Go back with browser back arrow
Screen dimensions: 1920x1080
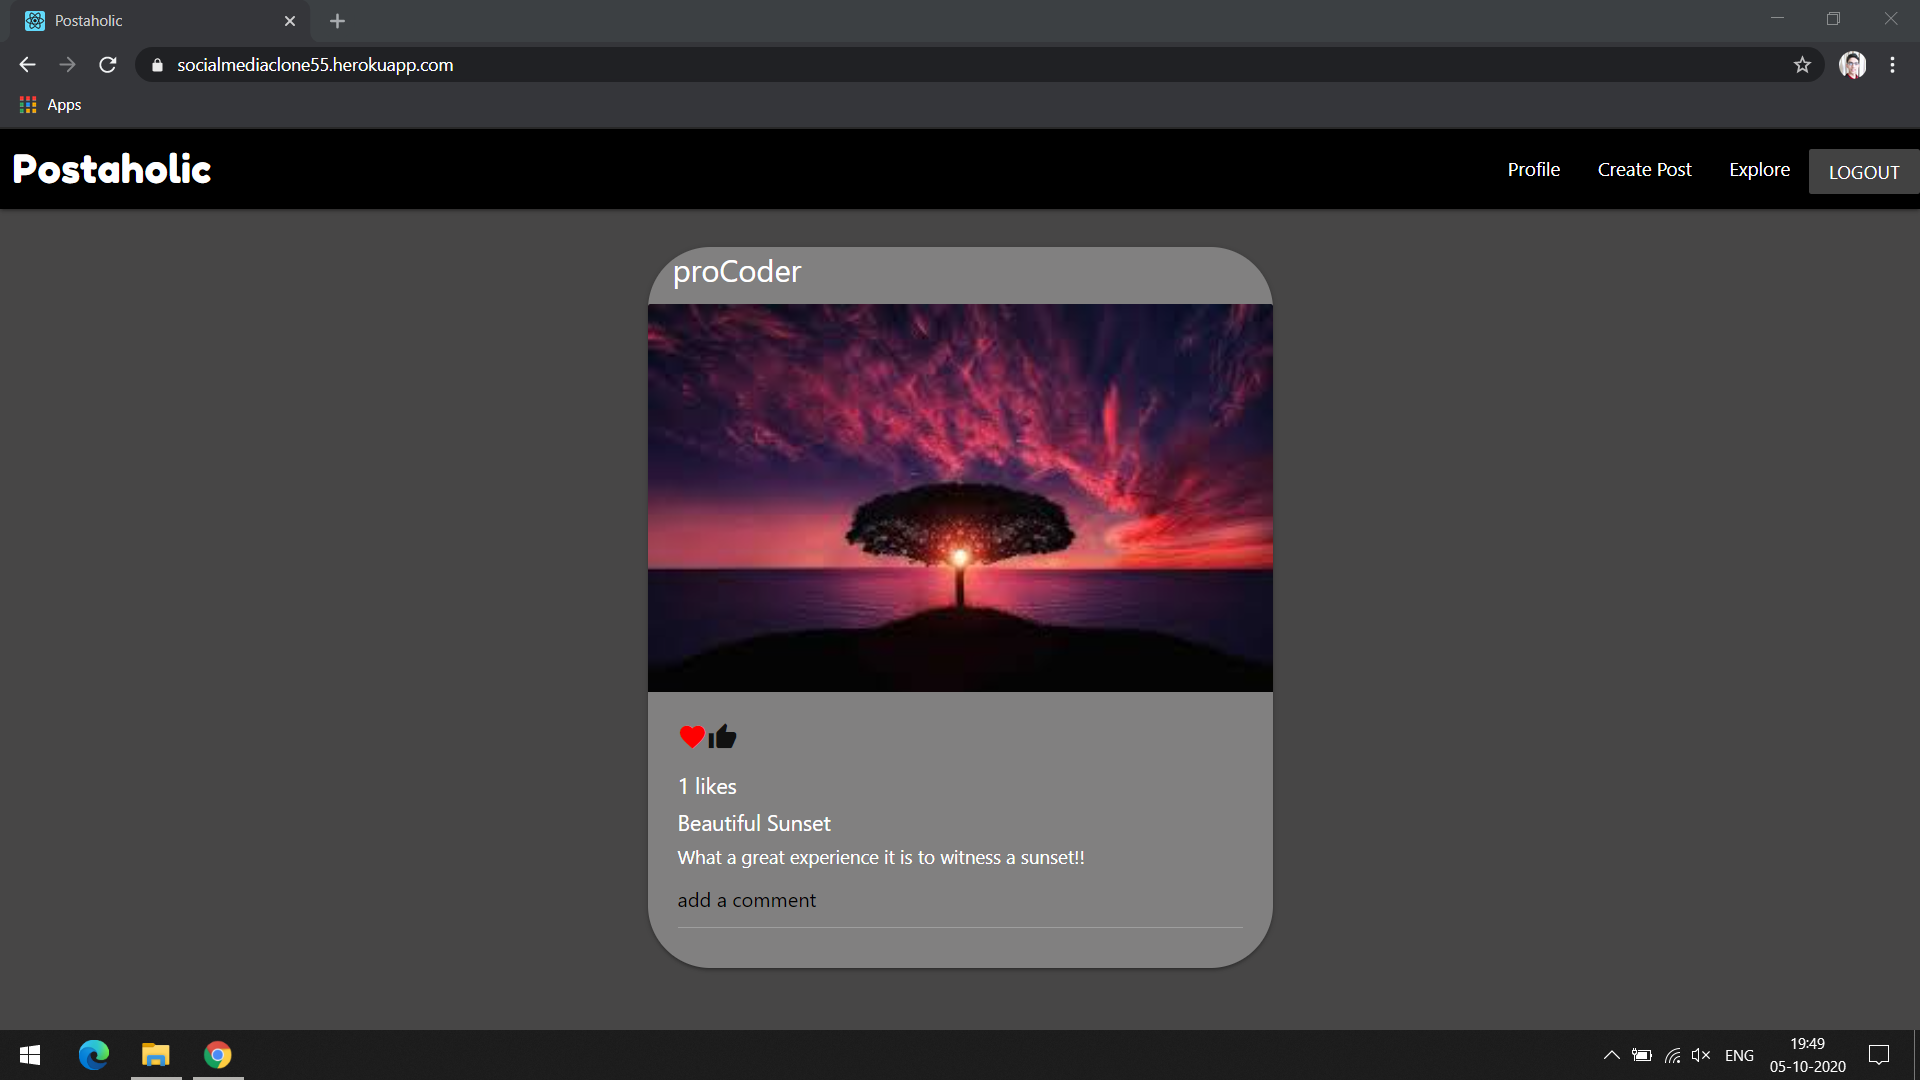(x=27, y=65)
